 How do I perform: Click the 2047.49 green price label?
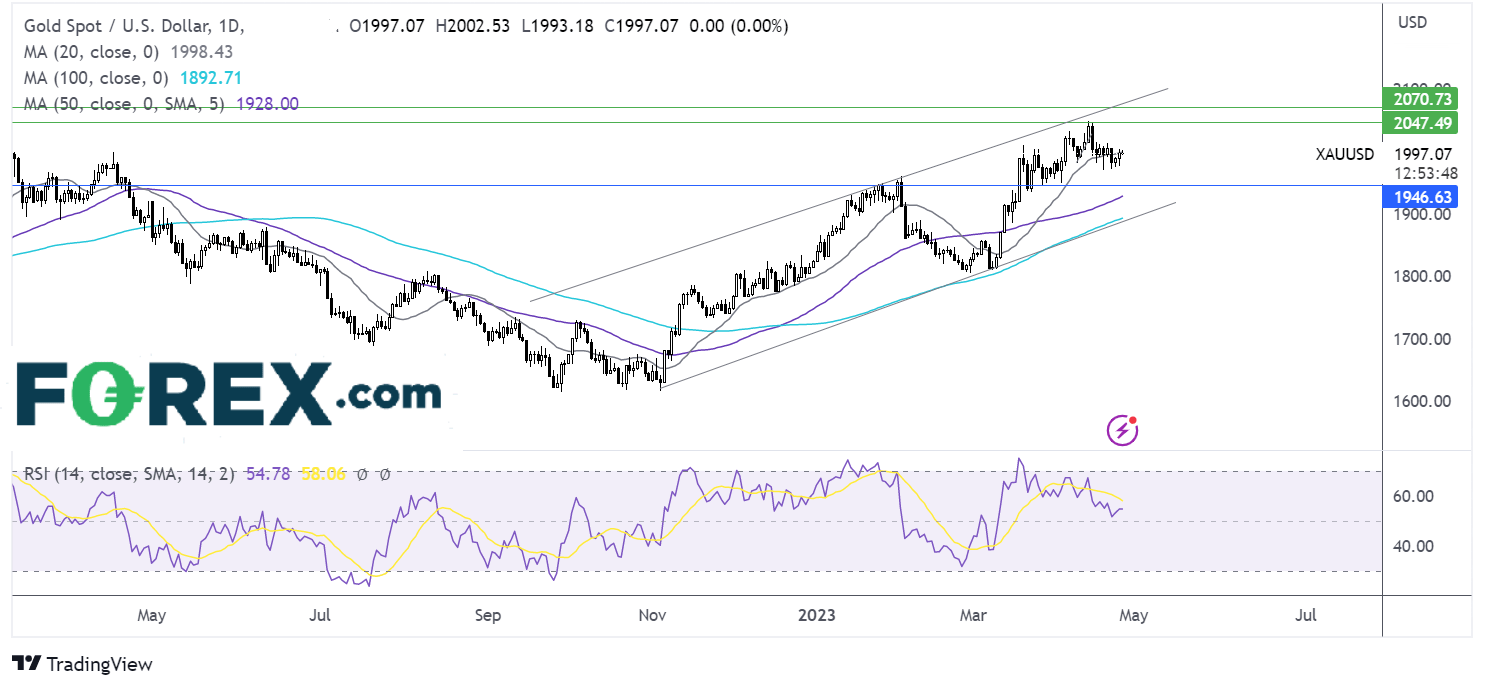tap(1419, 123)
